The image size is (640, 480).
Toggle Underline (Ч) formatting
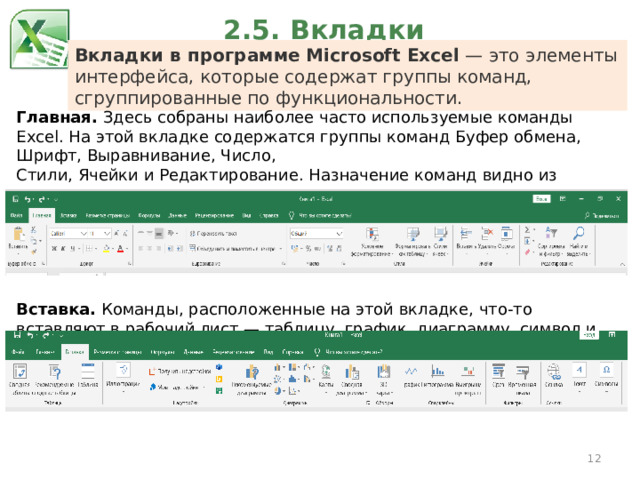(73, 249)
